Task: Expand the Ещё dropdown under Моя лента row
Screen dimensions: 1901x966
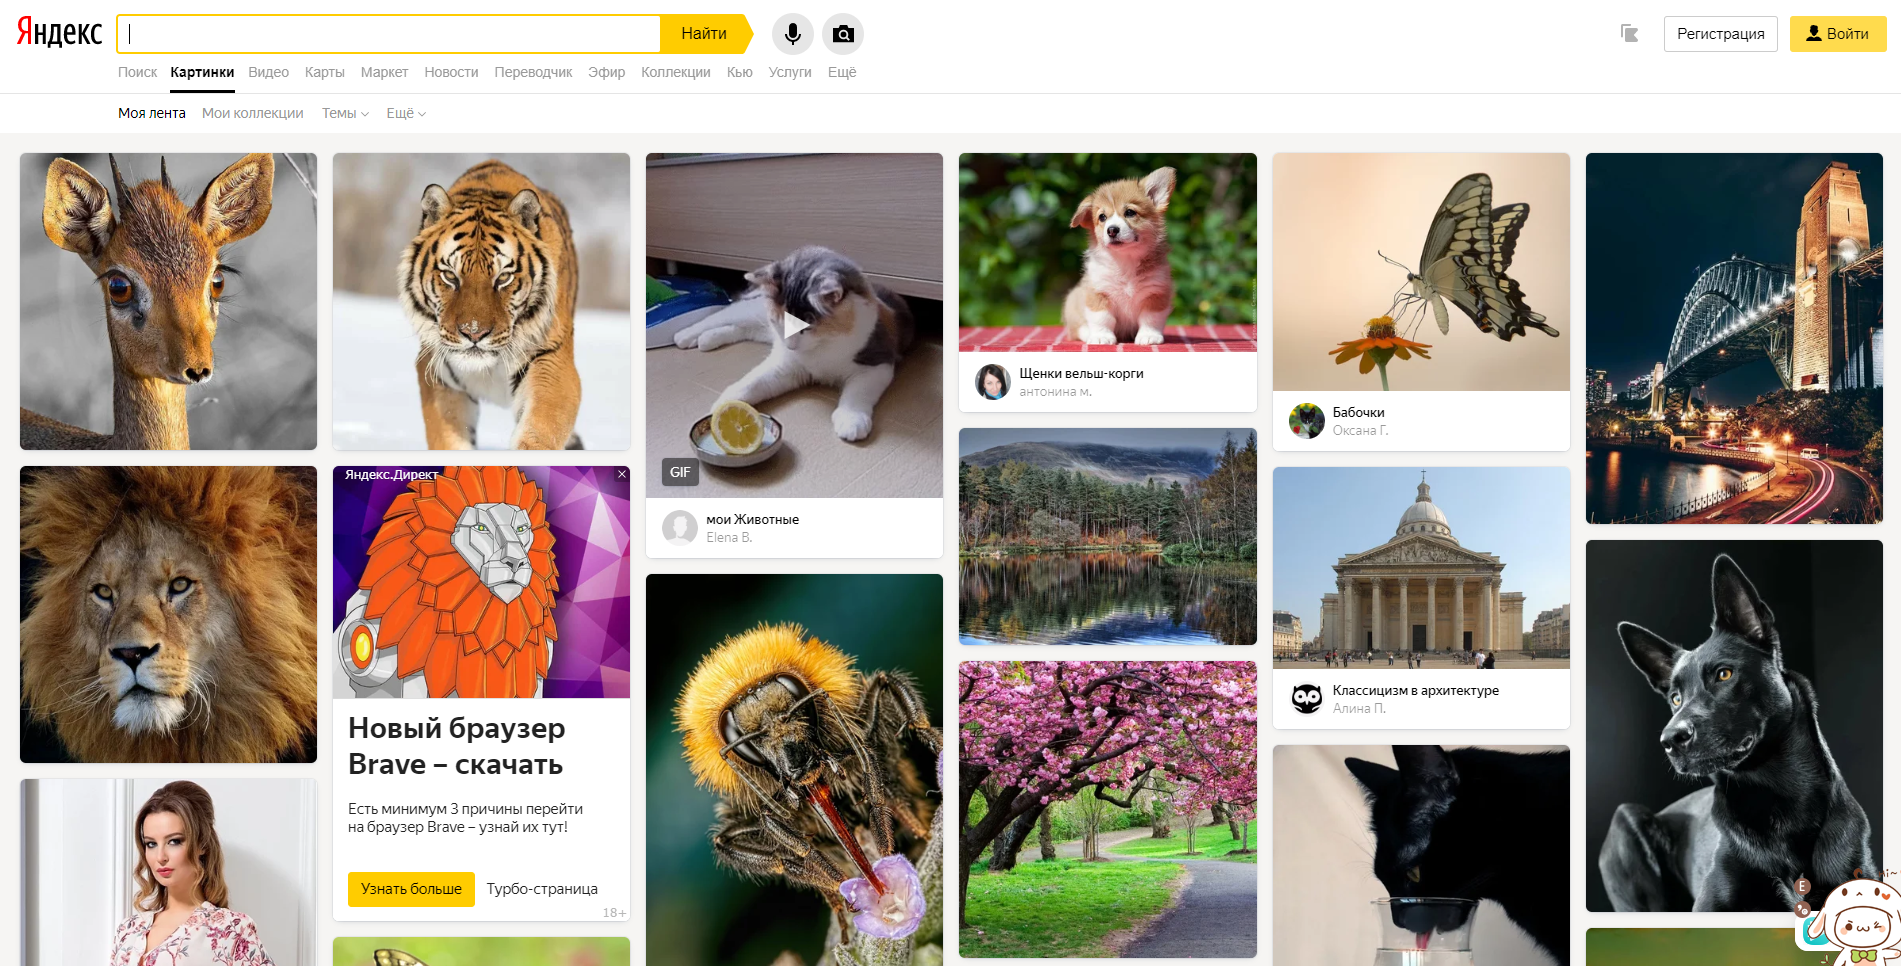Action: (x=406, y=113)
